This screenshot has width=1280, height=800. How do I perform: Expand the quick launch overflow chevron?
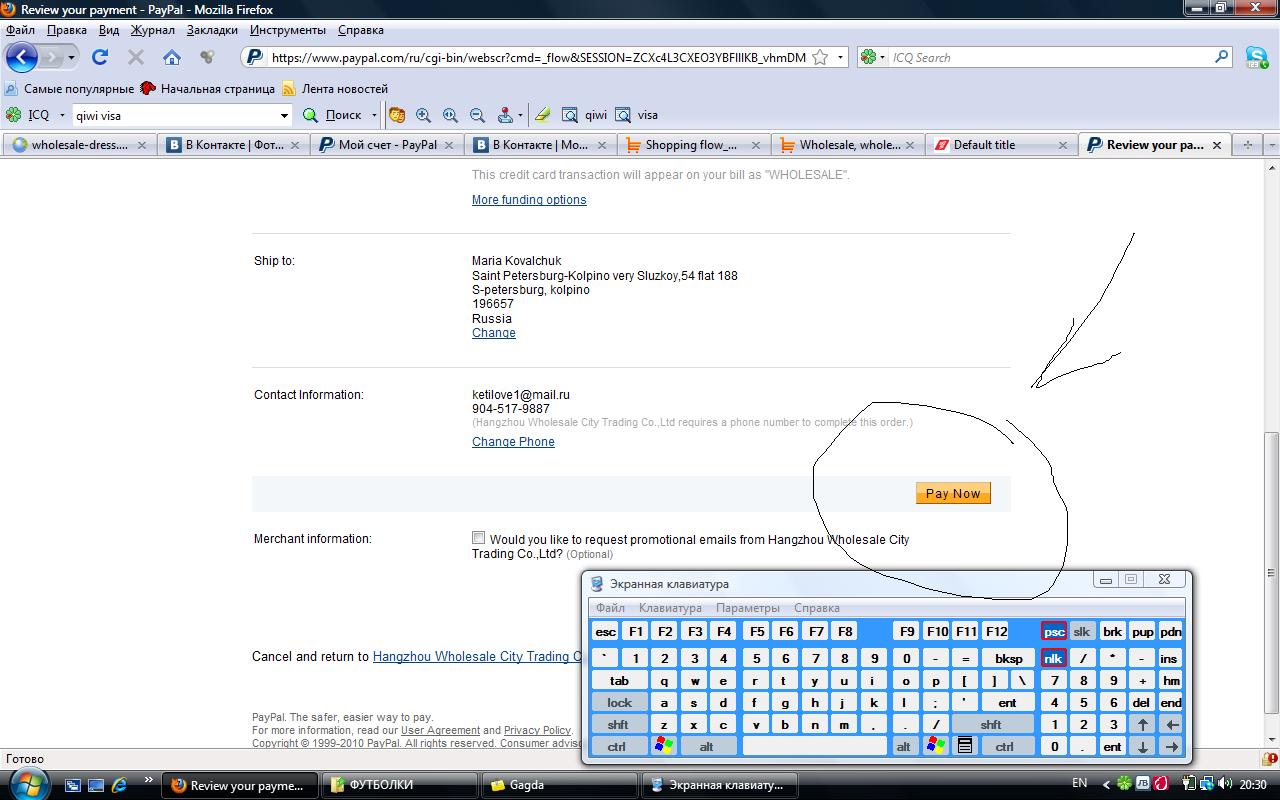[x=150, y=779]
